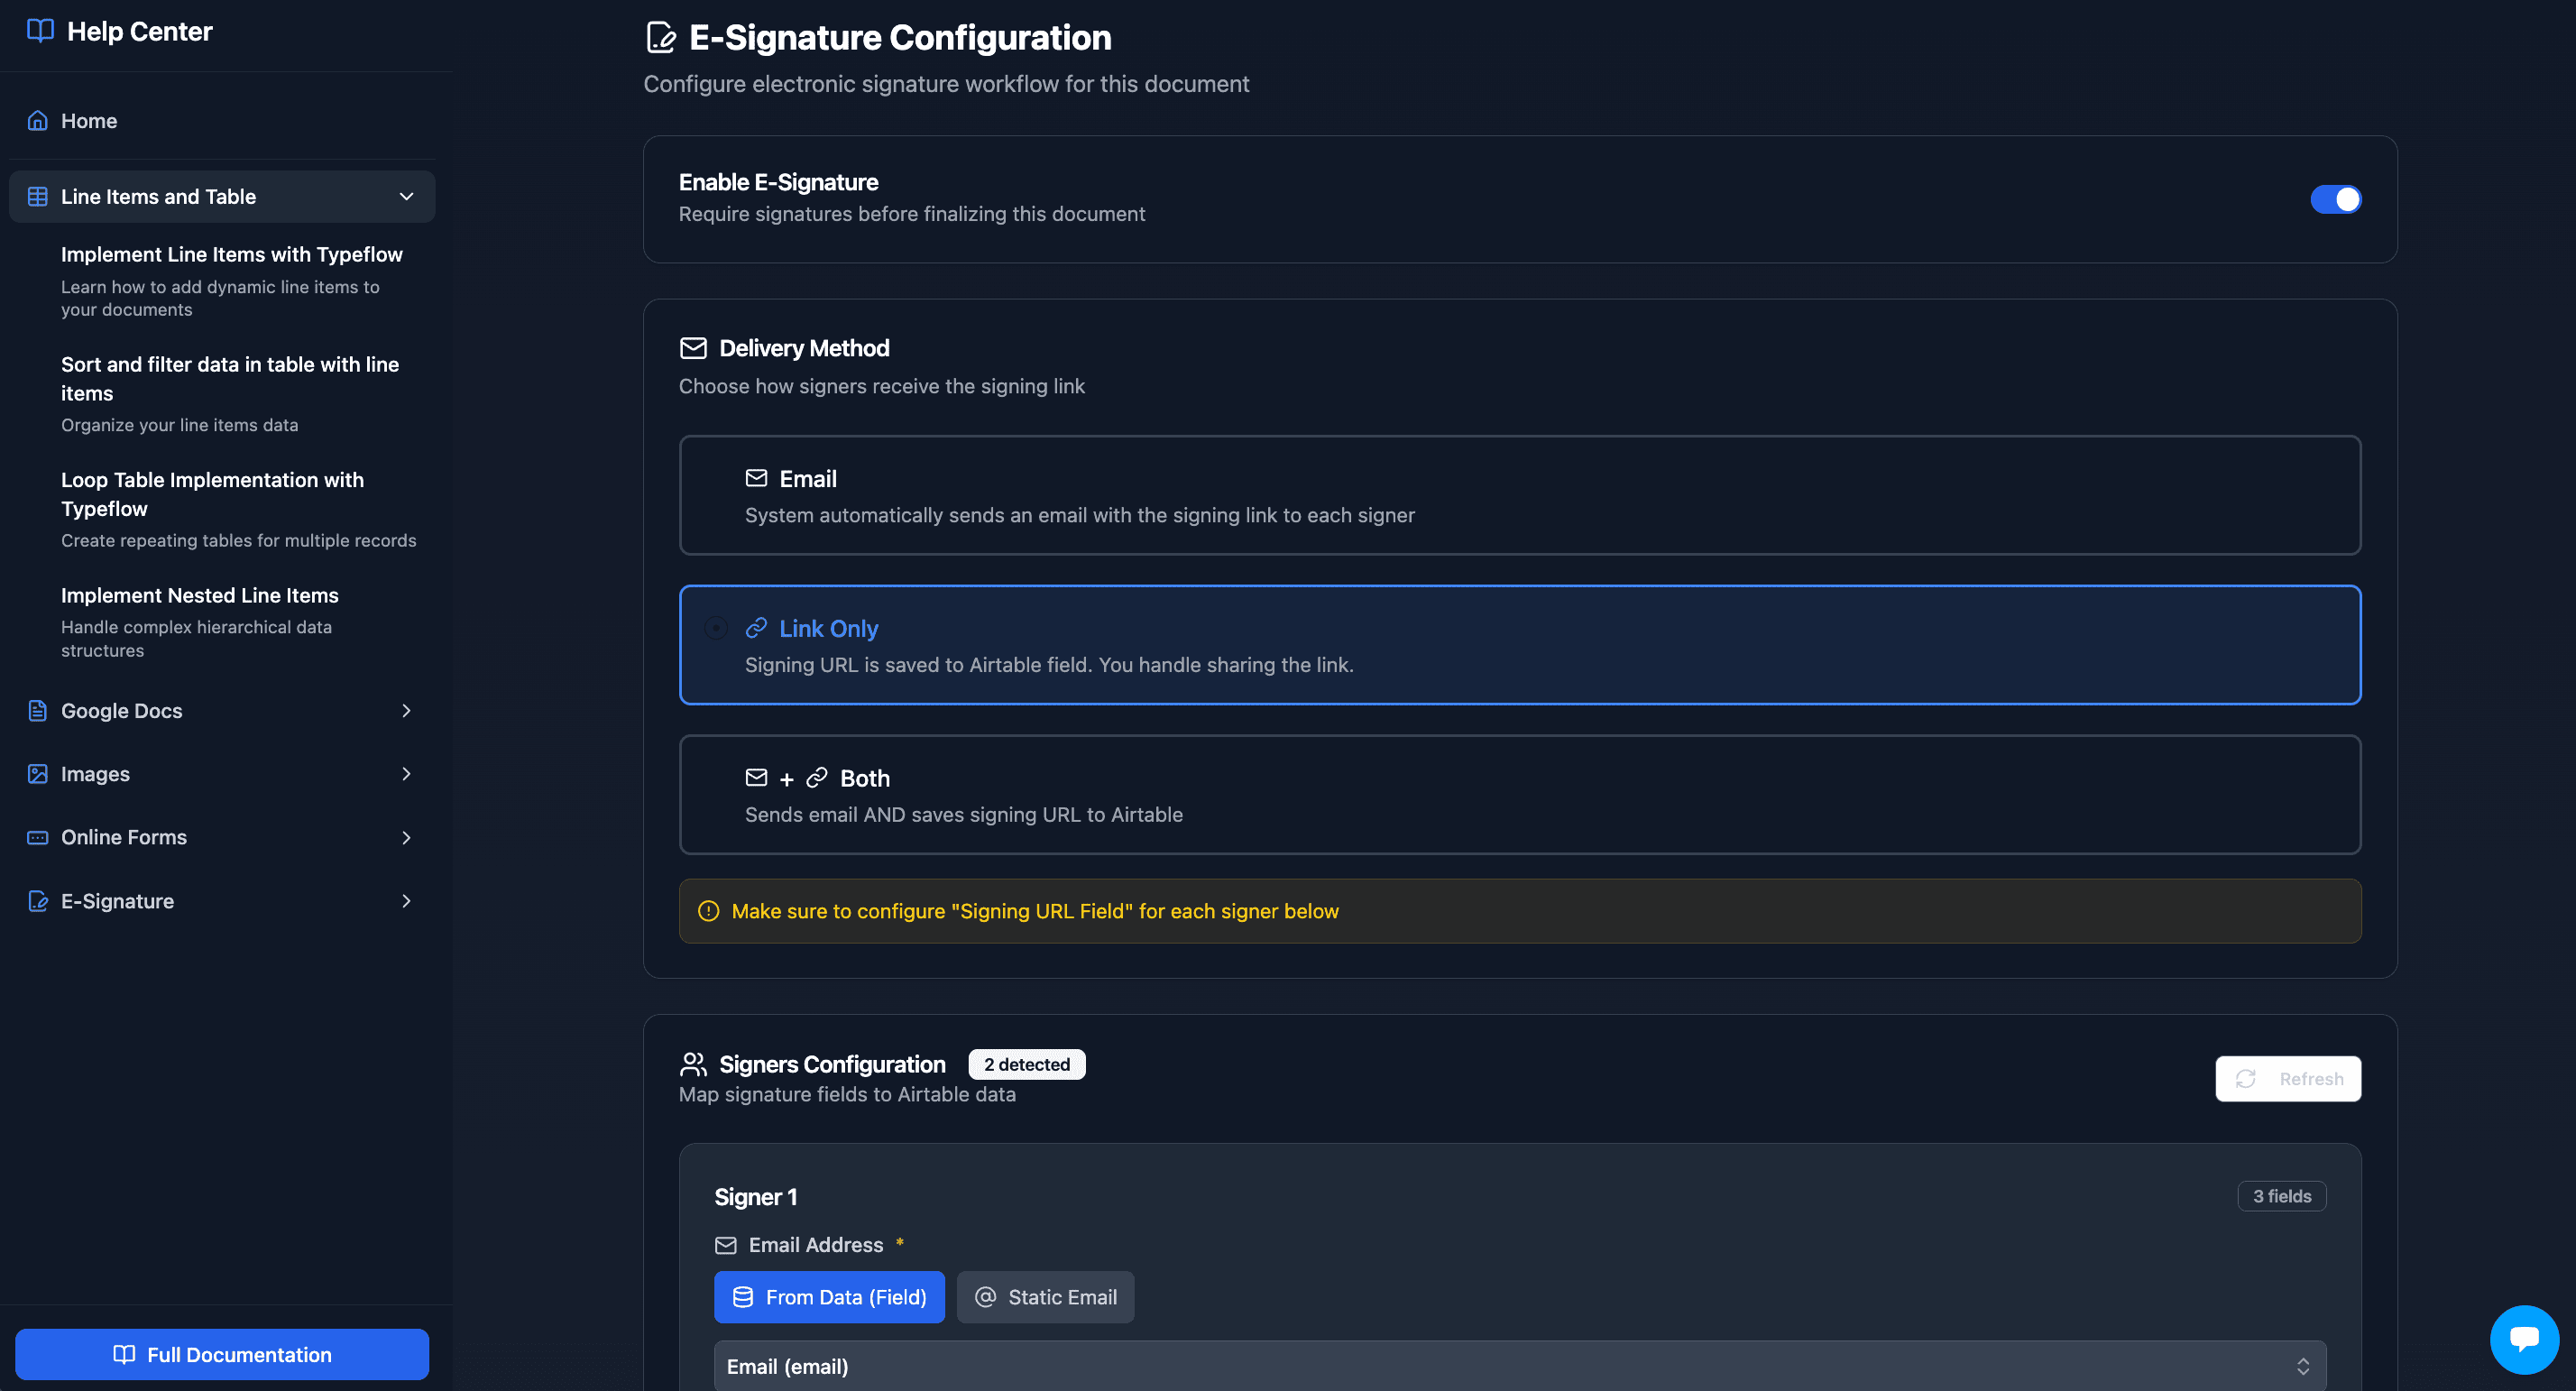The height and width of the screenshot is (1391, 2576).
Task: Open the chat widget in bottom right corner
Action: pyautogui.click(x=2523, y=1339)
